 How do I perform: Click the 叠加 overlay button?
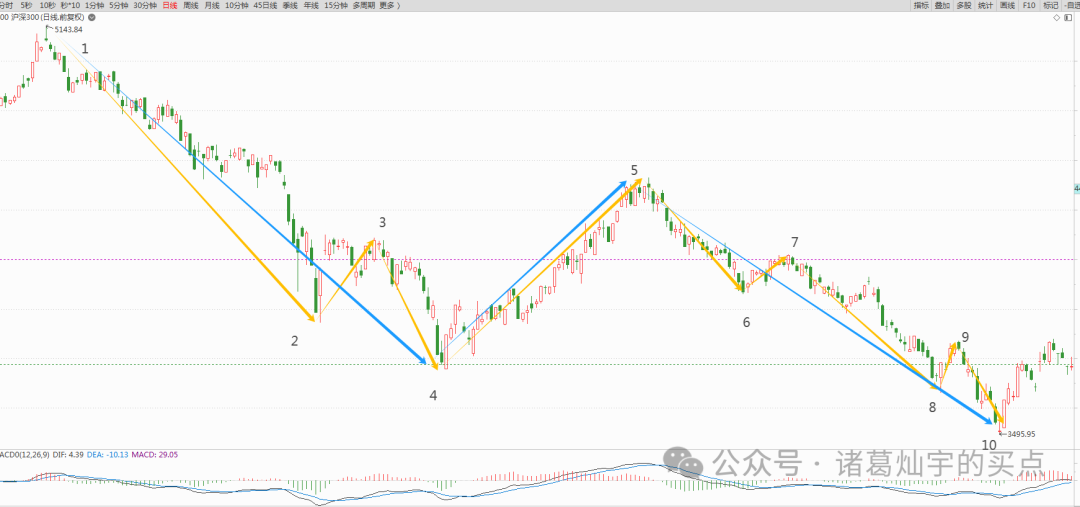click(942, 6)
